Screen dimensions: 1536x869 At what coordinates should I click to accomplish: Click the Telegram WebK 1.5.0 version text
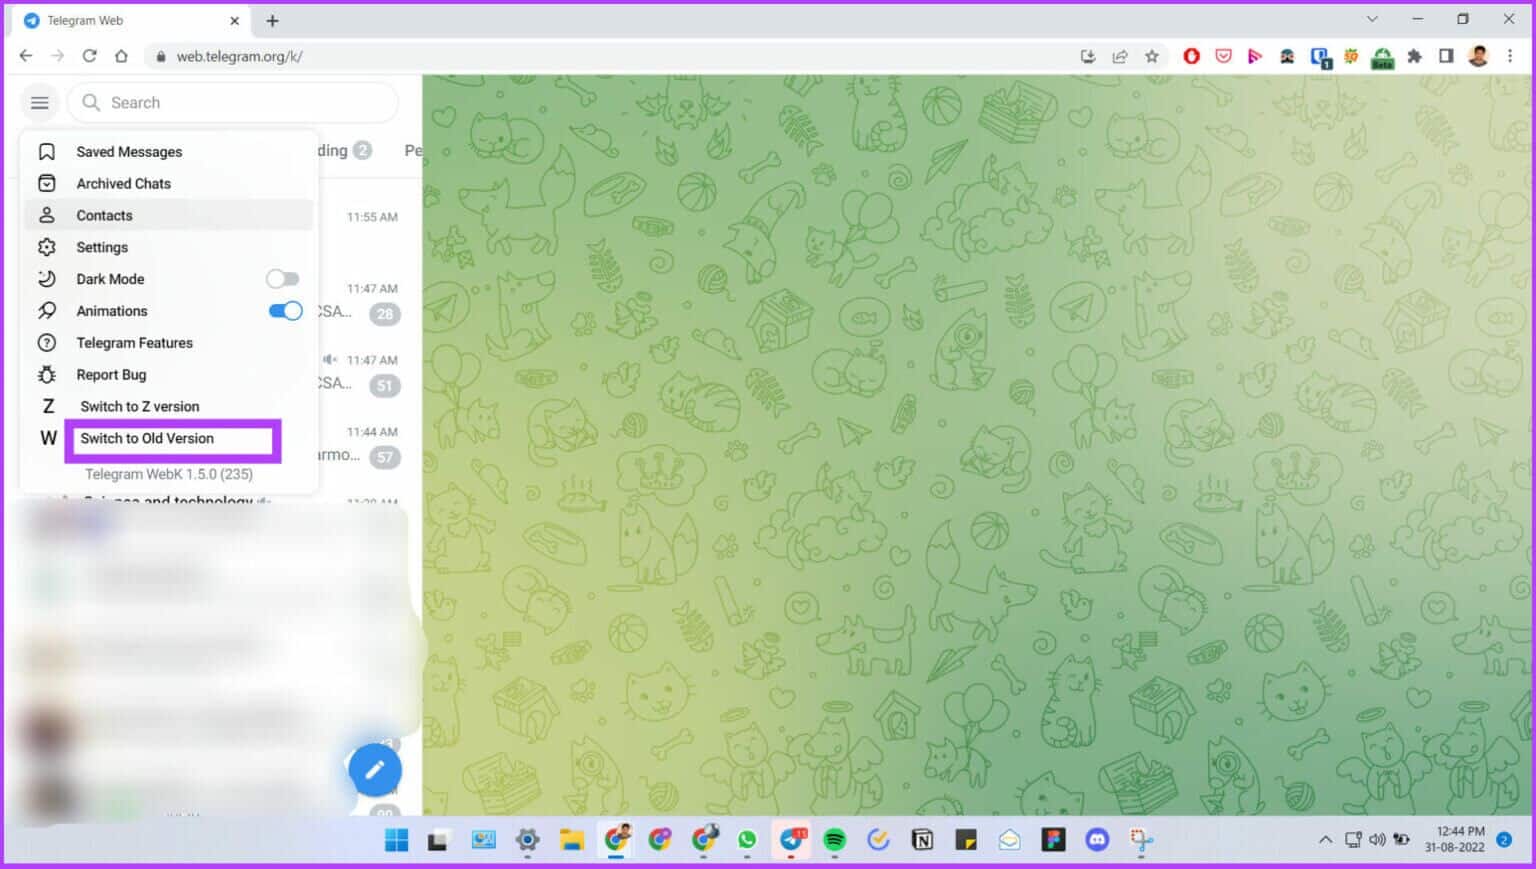click(x=169, y=474)
